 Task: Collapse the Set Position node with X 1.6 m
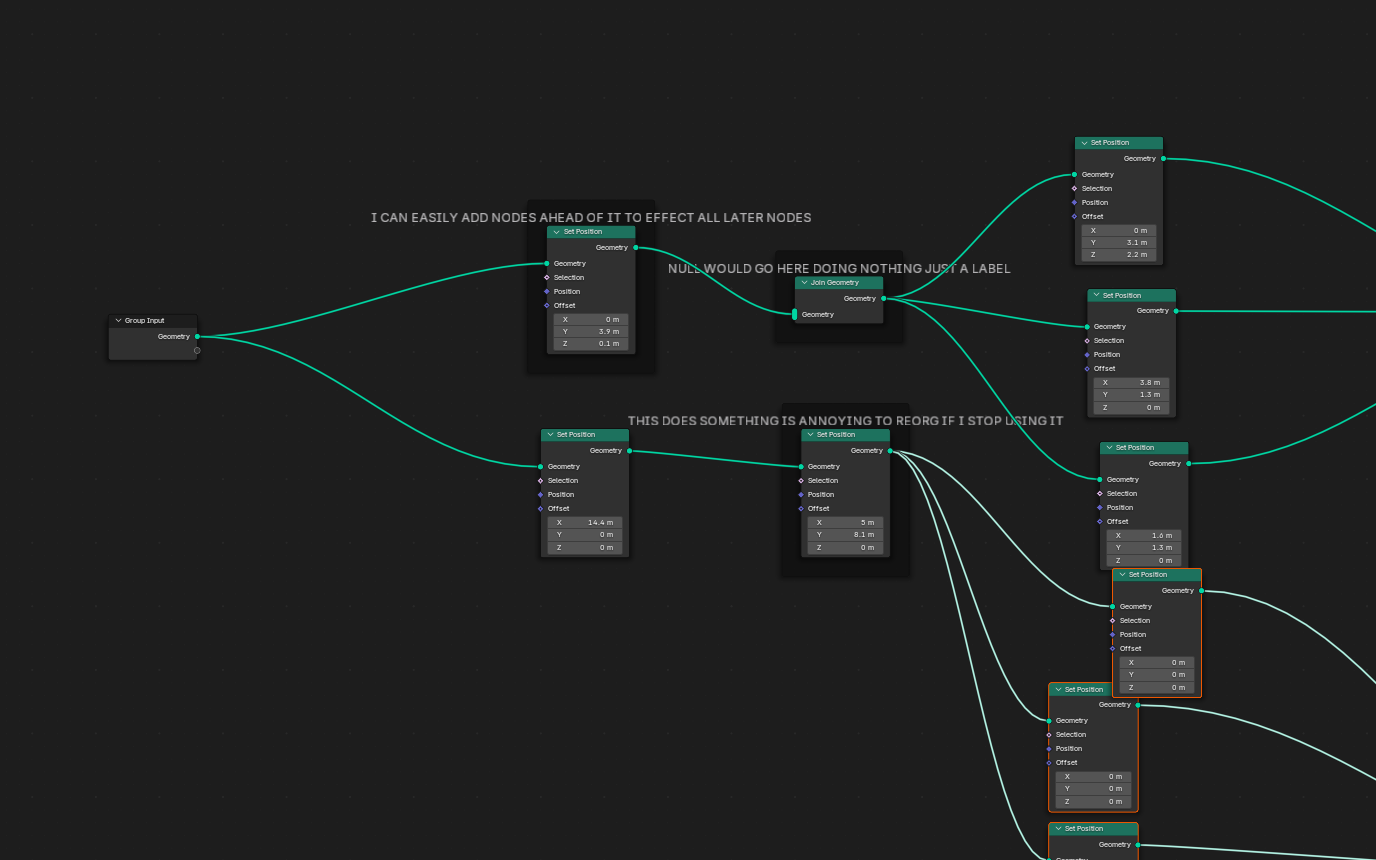click(1110, 448)
